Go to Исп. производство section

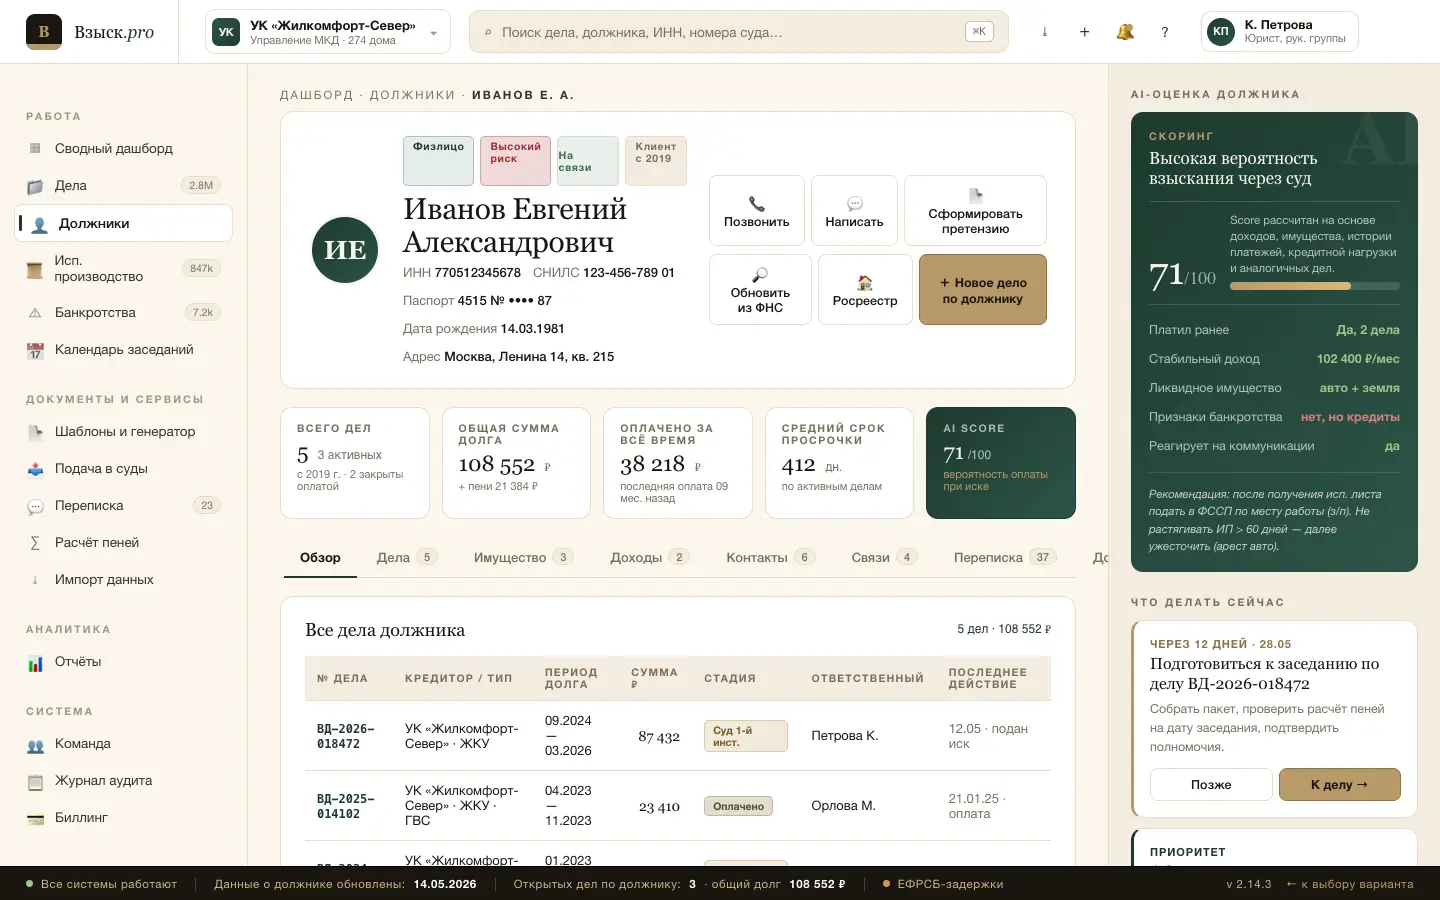[x=124, y=268]
